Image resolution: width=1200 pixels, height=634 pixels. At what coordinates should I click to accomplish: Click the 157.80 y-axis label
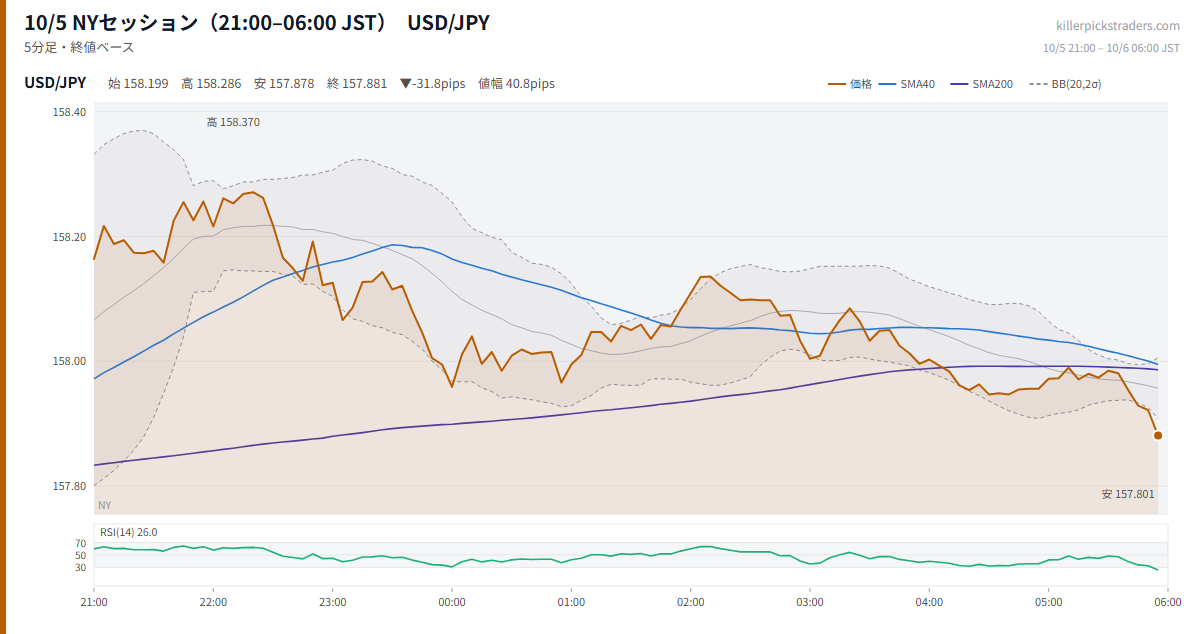70,486
